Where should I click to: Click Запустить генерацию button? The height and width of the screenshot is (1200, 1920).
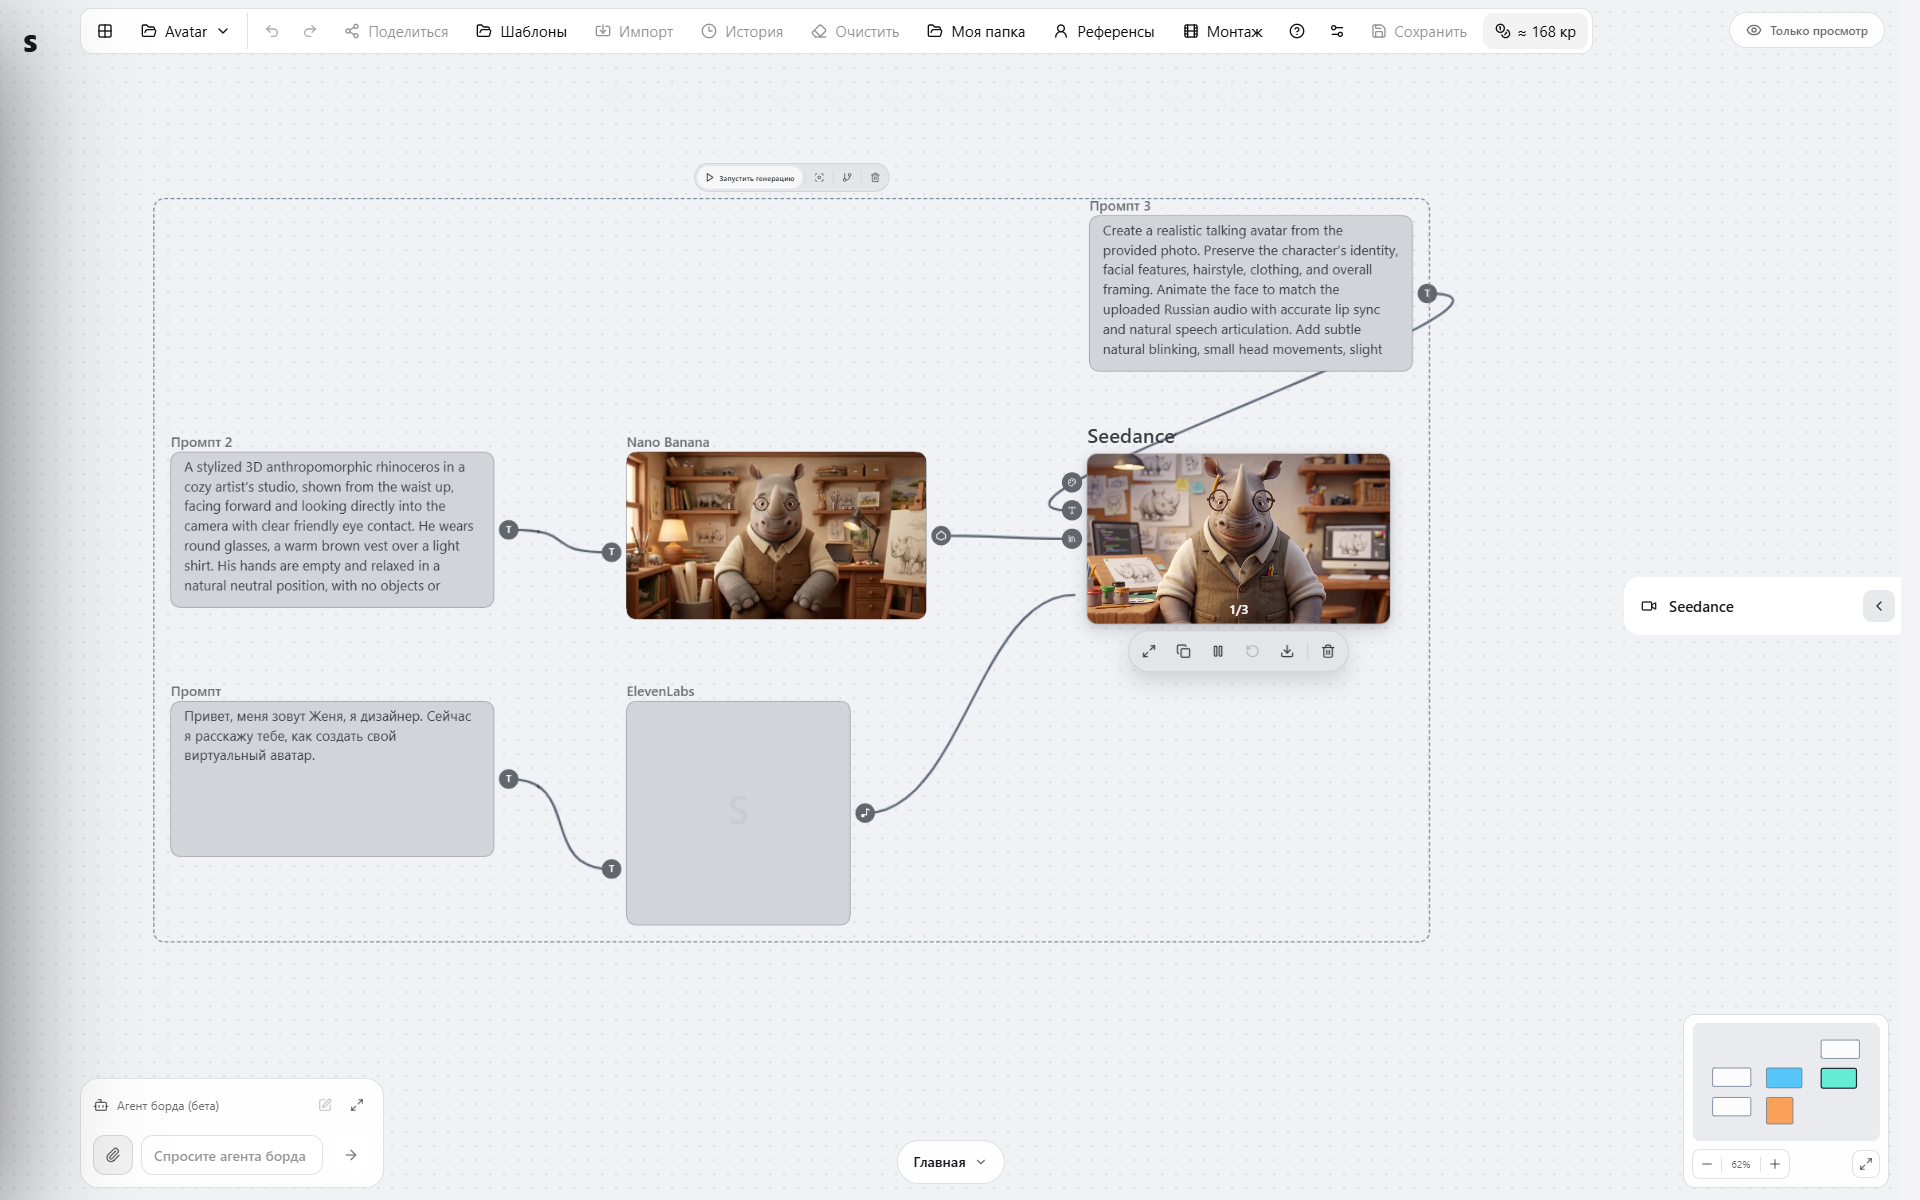click(x=750, y=178)
